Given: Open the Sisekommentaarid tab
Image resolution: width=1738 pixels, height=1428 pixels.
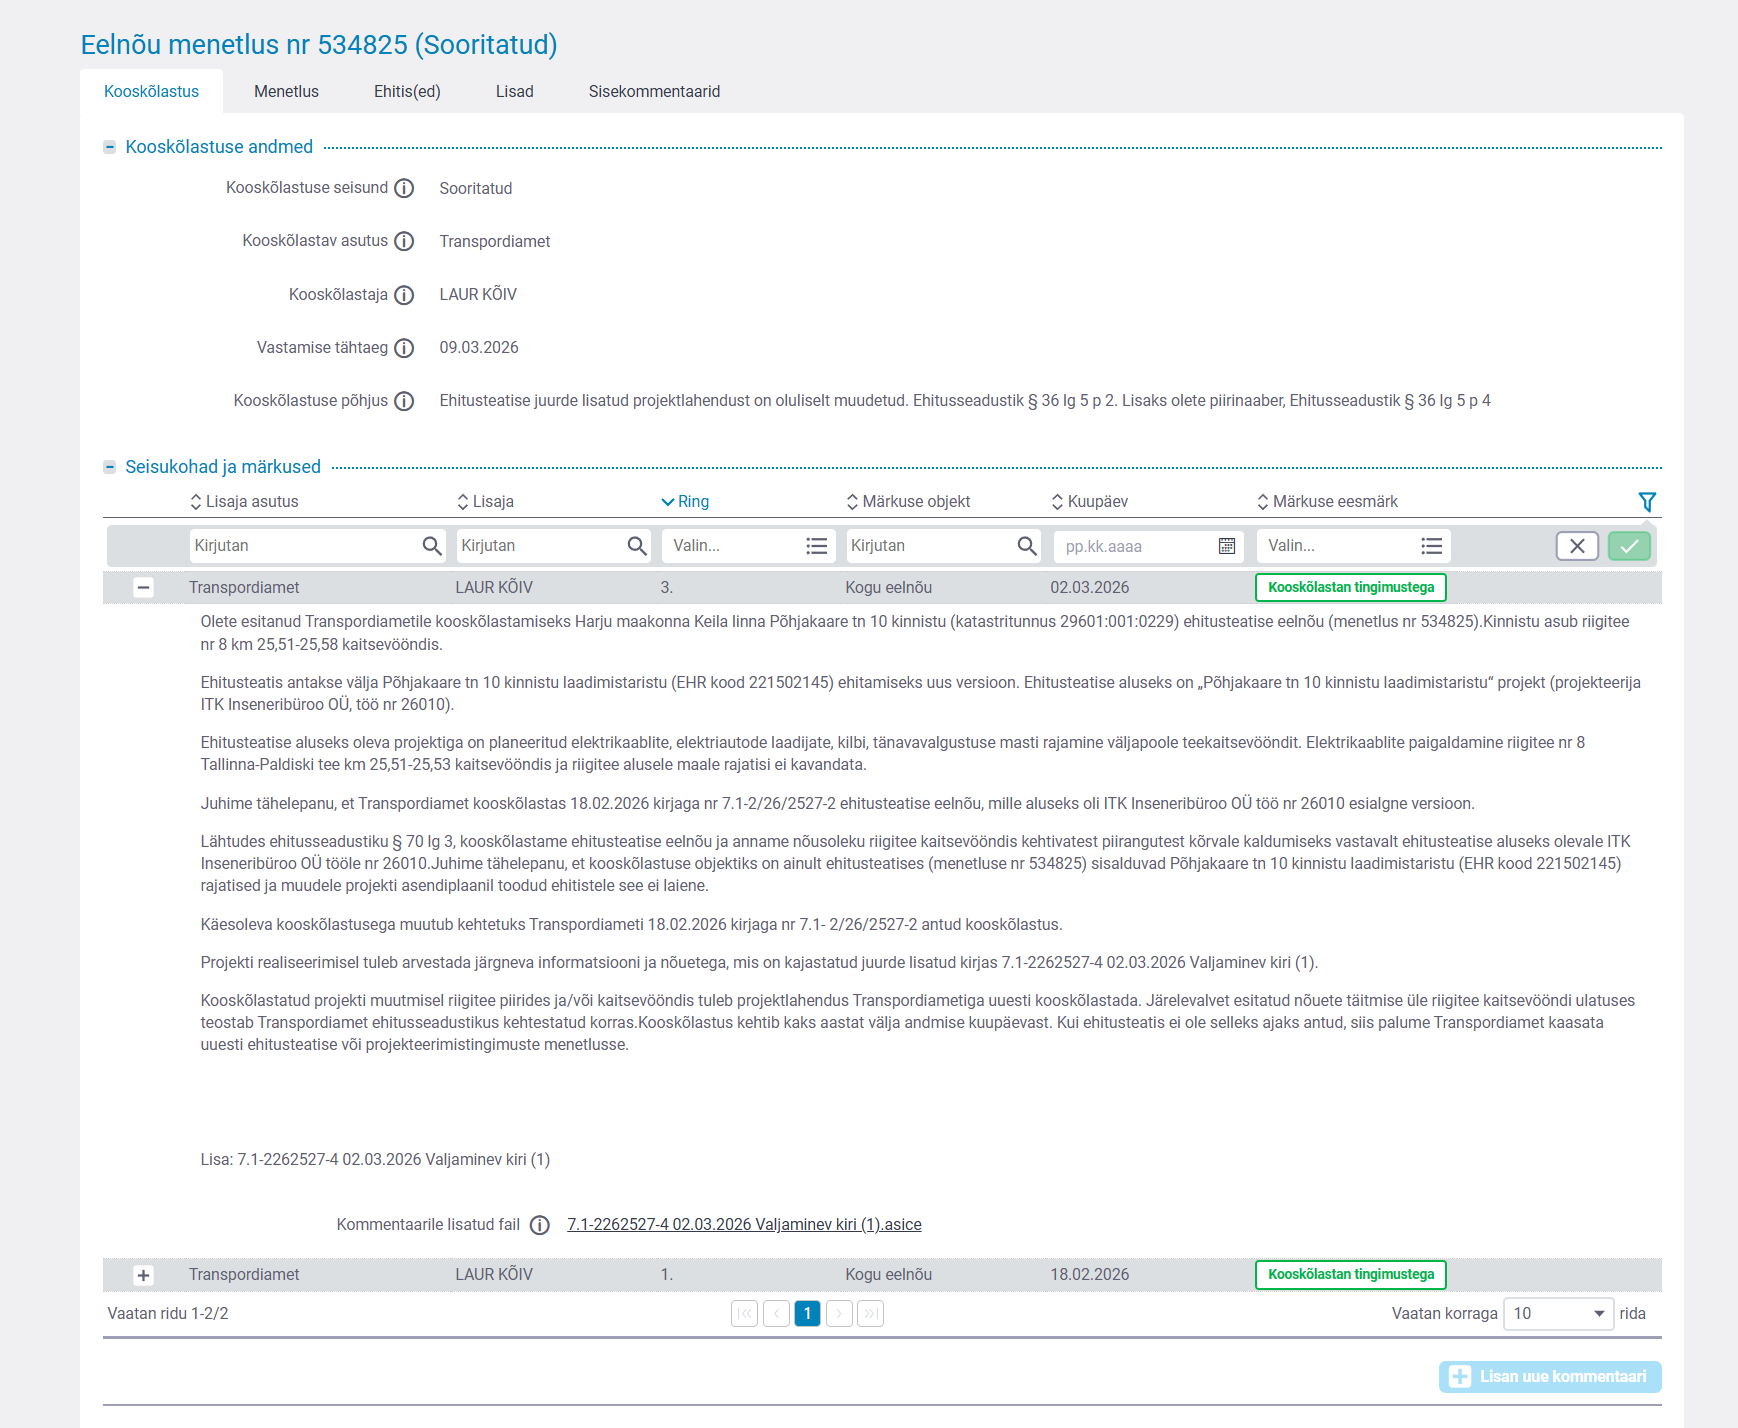Looking at the screenshot, I should click(x=654, y=92).
